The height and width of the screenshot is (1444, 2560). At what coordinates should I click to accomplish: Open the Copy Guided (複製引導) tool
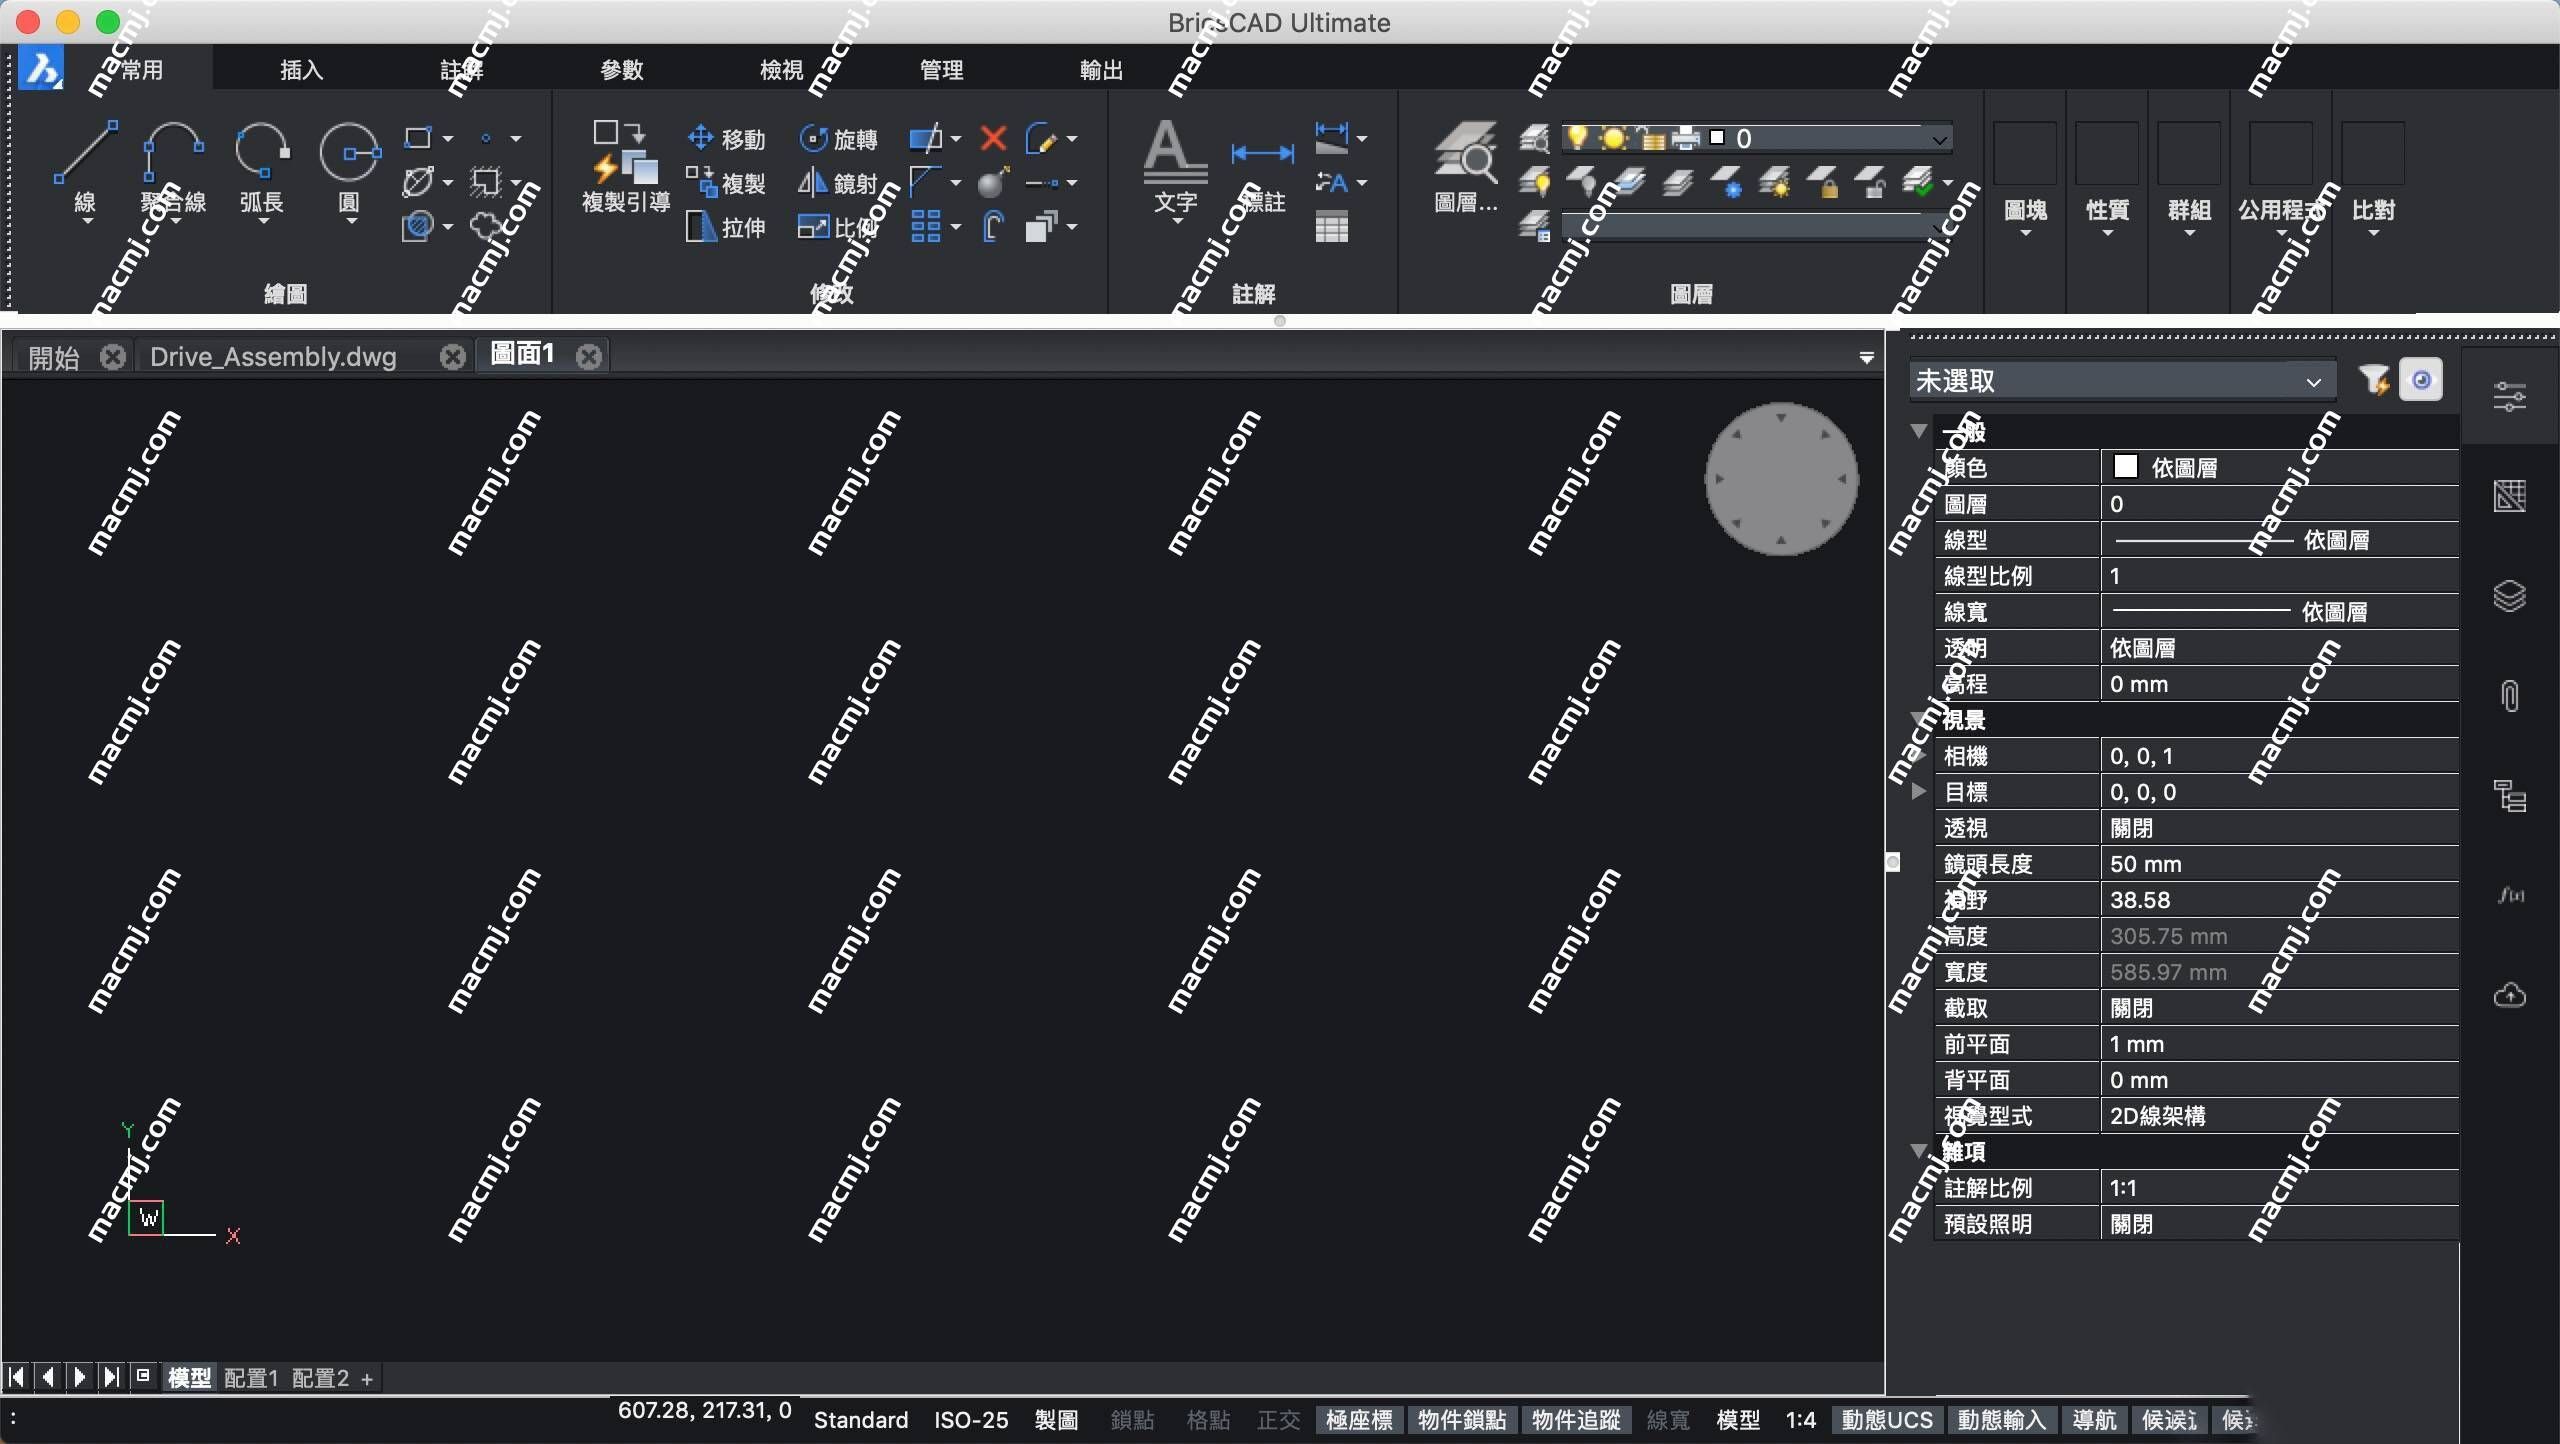click(626, 168)
